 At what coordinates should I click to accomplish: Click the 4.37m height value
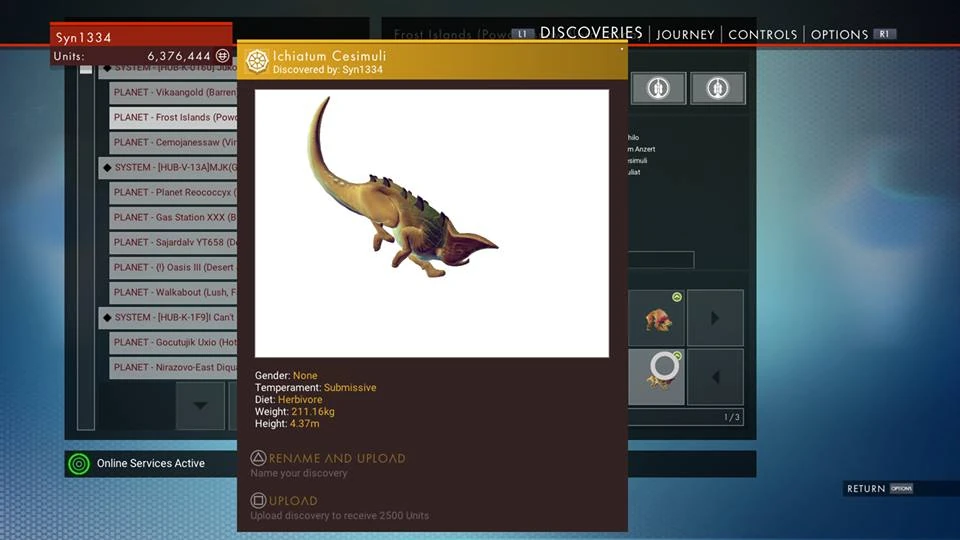[304, 424]
